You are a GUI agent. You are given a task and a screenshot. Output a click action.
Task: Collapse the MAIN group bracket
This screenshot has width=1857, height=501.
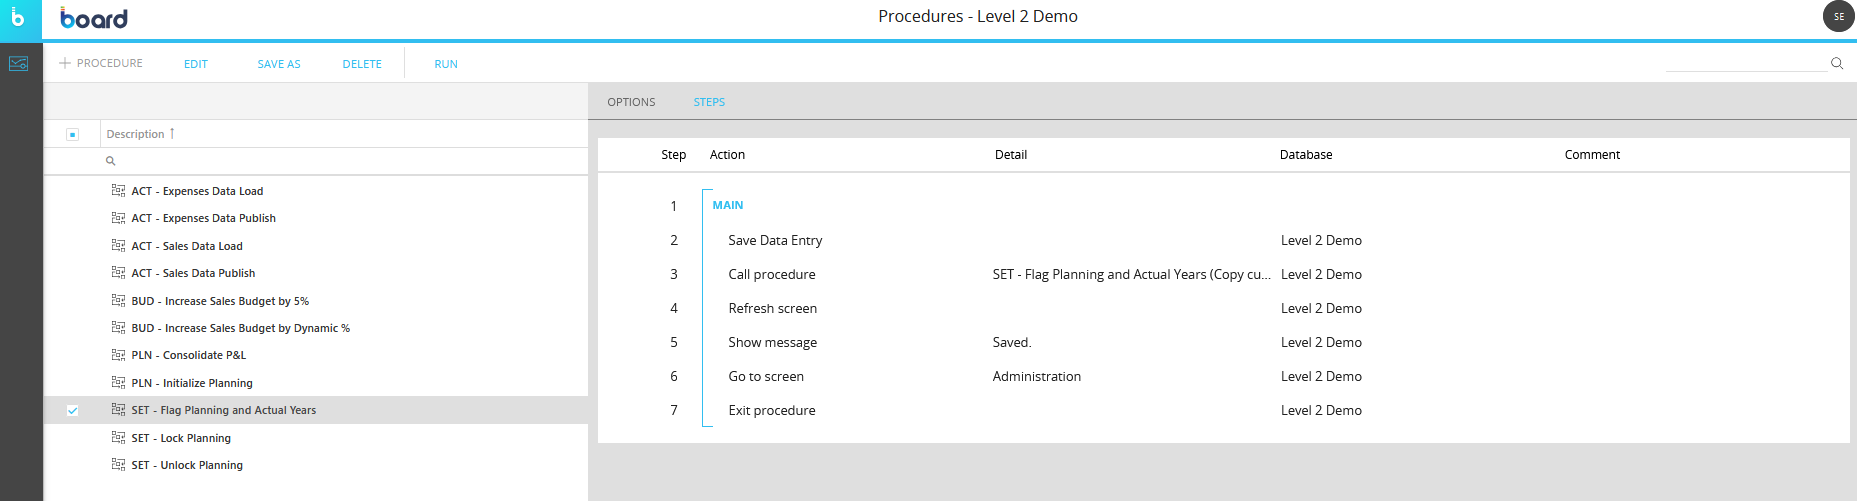(706, 307)
